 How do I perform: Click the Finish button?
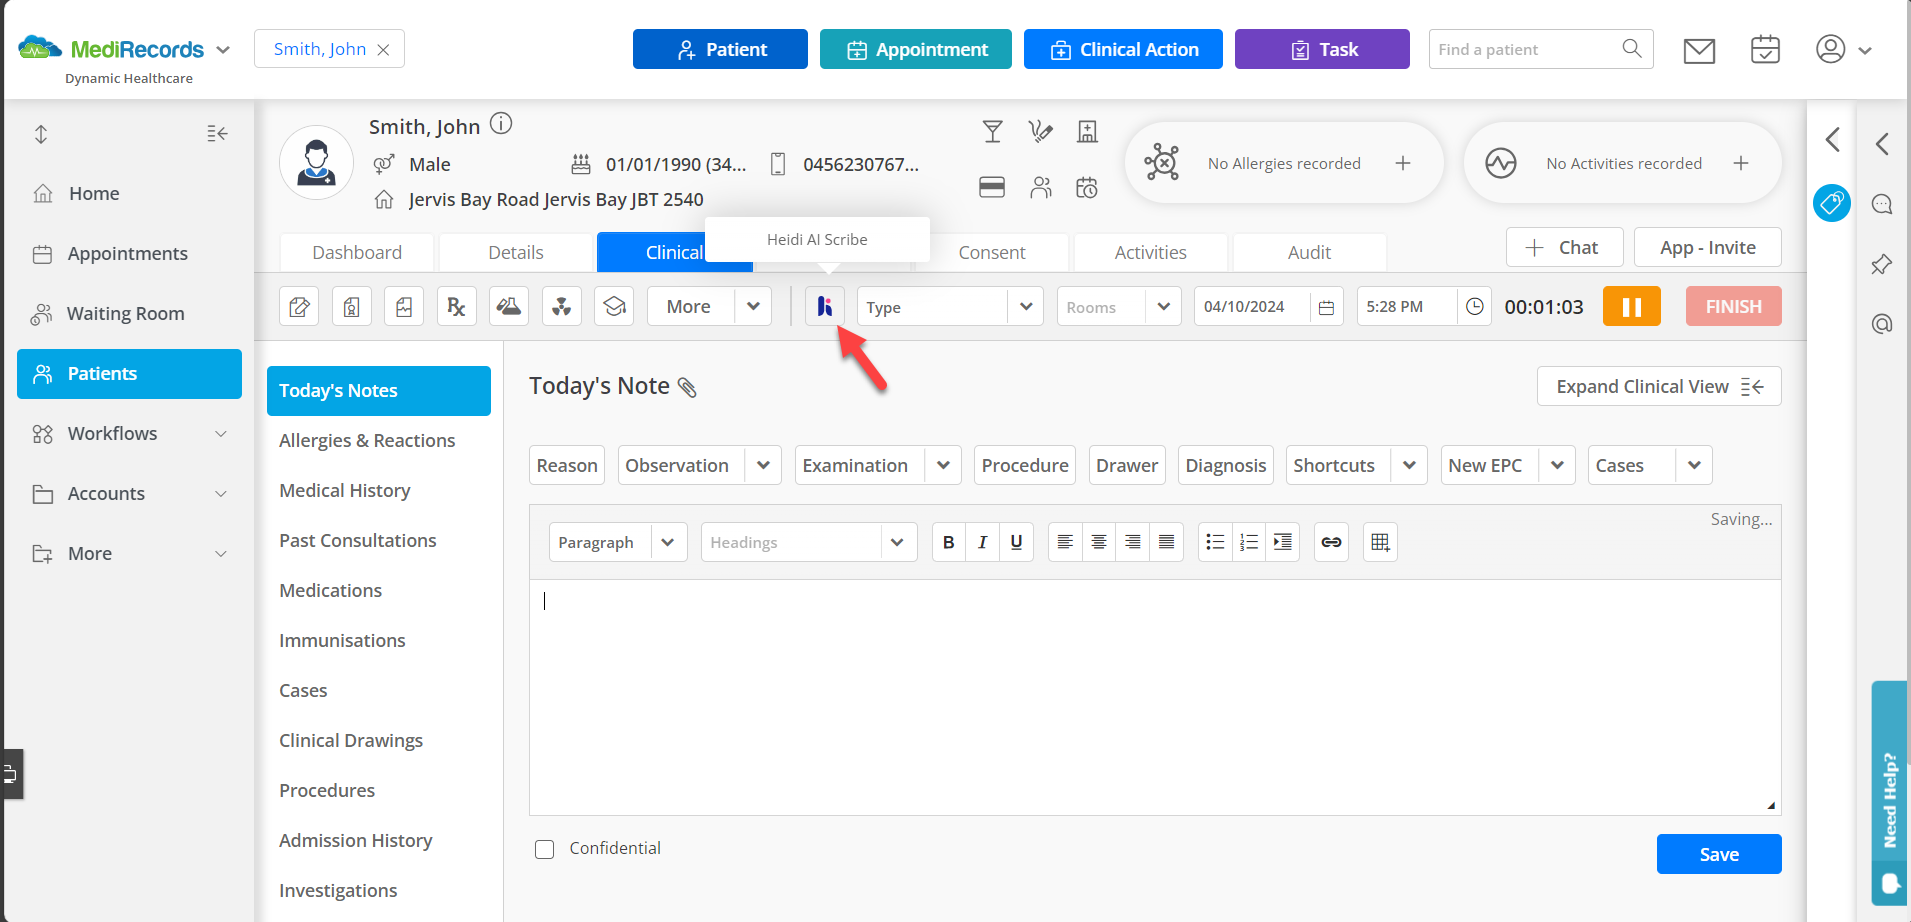pyautogui.click(x=1733, y=306)
